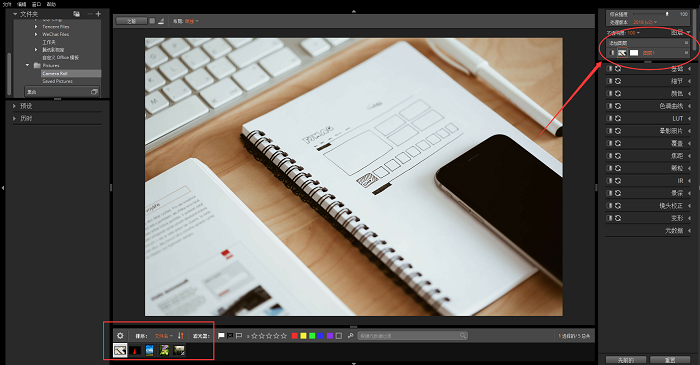The width and height of the screenshot is (700, 365).
Task: Toggle the 细节 panel on/off switch
Action: pyautogui.click(x=609, y=81)
